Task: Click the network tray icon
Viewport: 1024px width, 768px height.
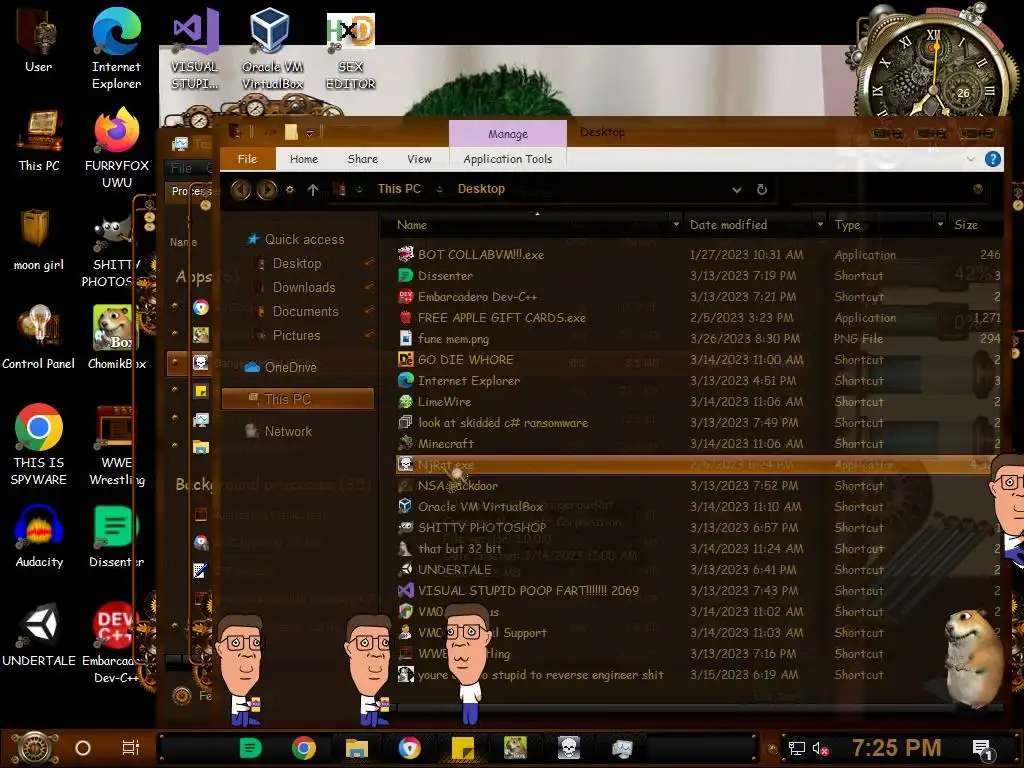Action: click(796, 748)
